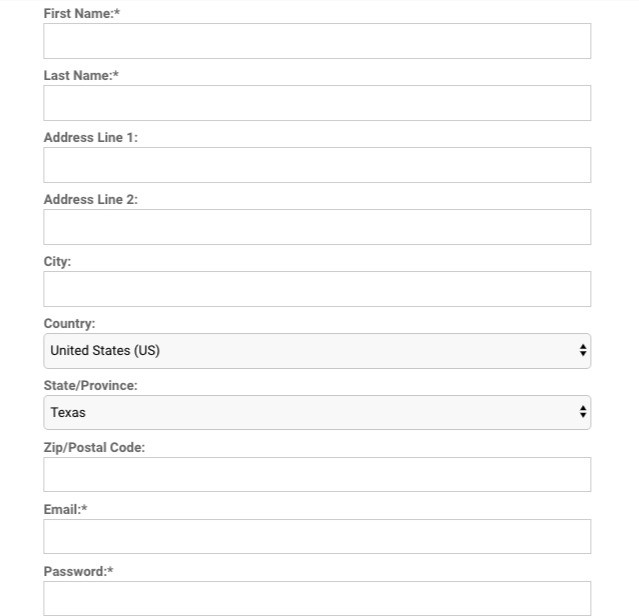Click the City input field
639x616 pixels.
(317, 289)
